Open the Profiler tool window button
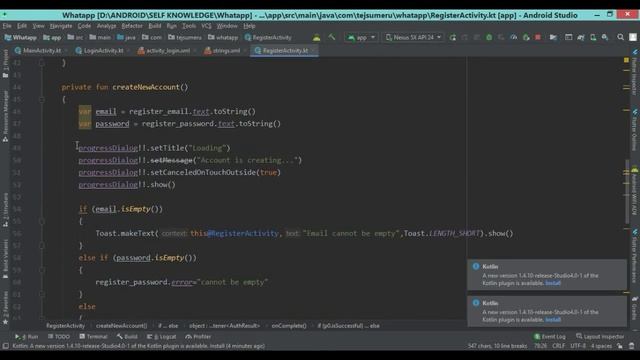 [198, 337]
